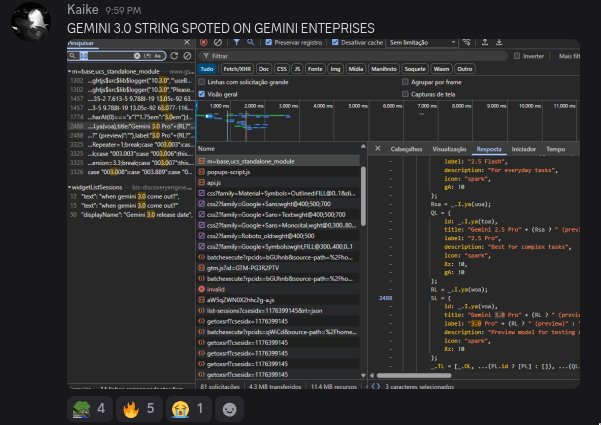The width and height of the screenshot is (601, 425).
Task: Click the crying face reaction emoji
Action: 181,409
